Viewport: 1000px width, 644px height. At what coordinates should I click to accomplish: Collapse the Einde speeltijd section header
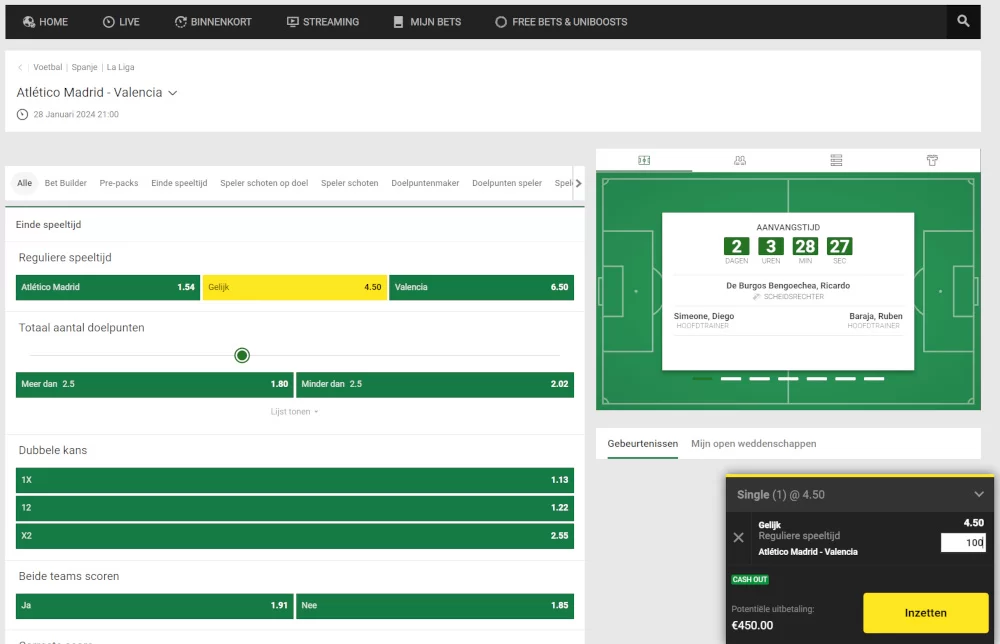point(295,224)
